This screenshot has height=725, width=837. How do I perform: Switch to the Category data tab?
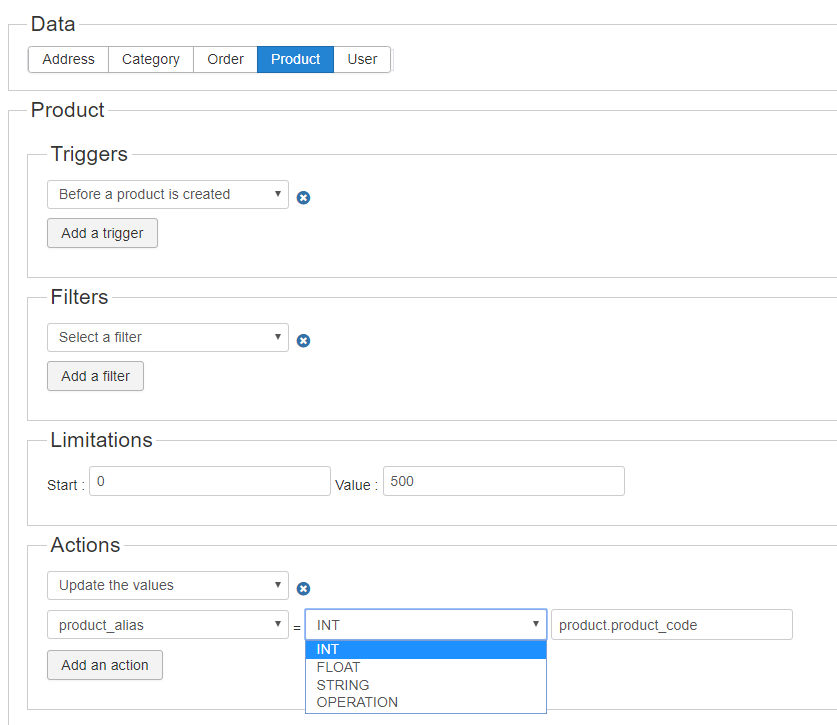pyautogui.click(x=151, y=59)
